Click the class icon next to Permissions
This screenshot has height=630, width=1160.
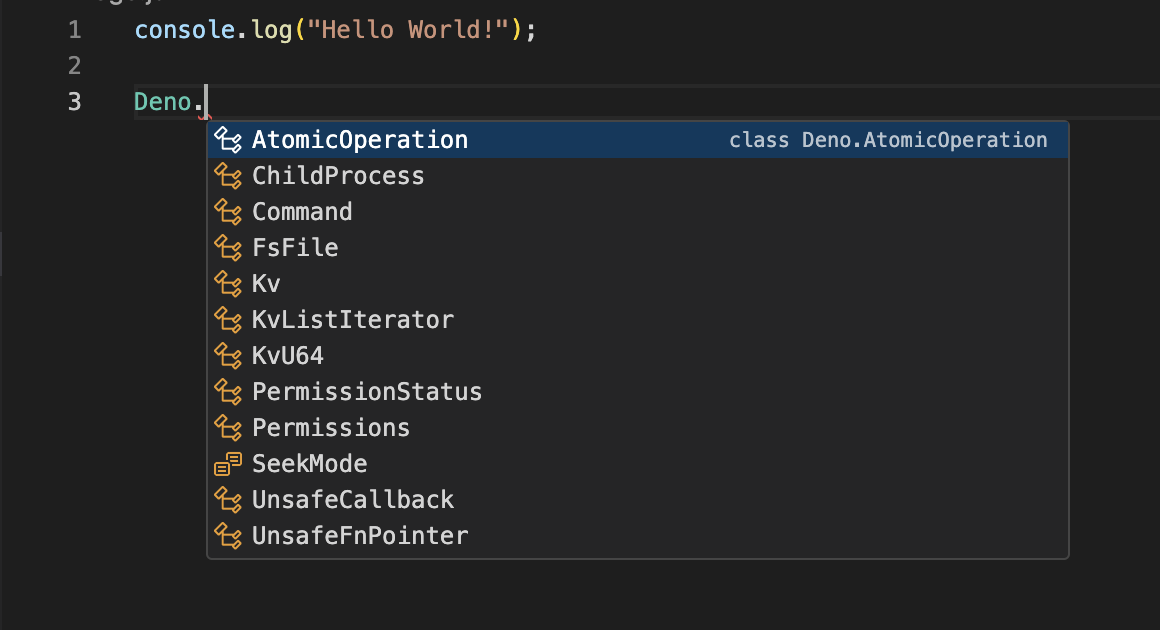[229, 428]
